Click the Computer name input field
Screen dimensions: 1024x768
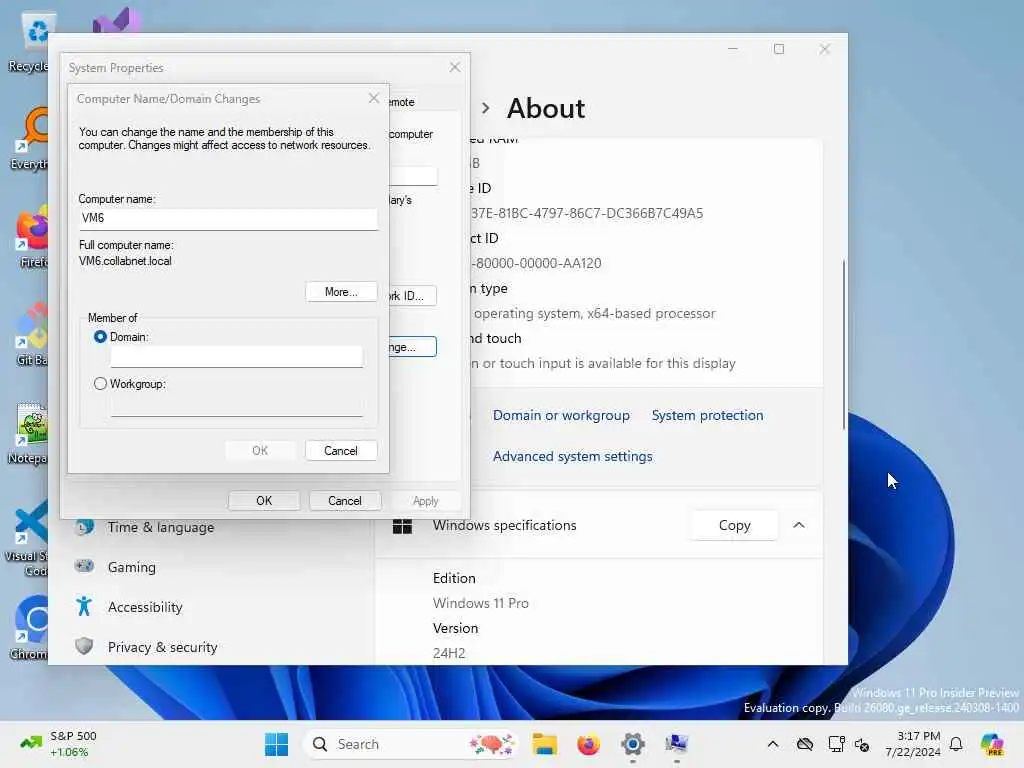(x=228, y=218)
